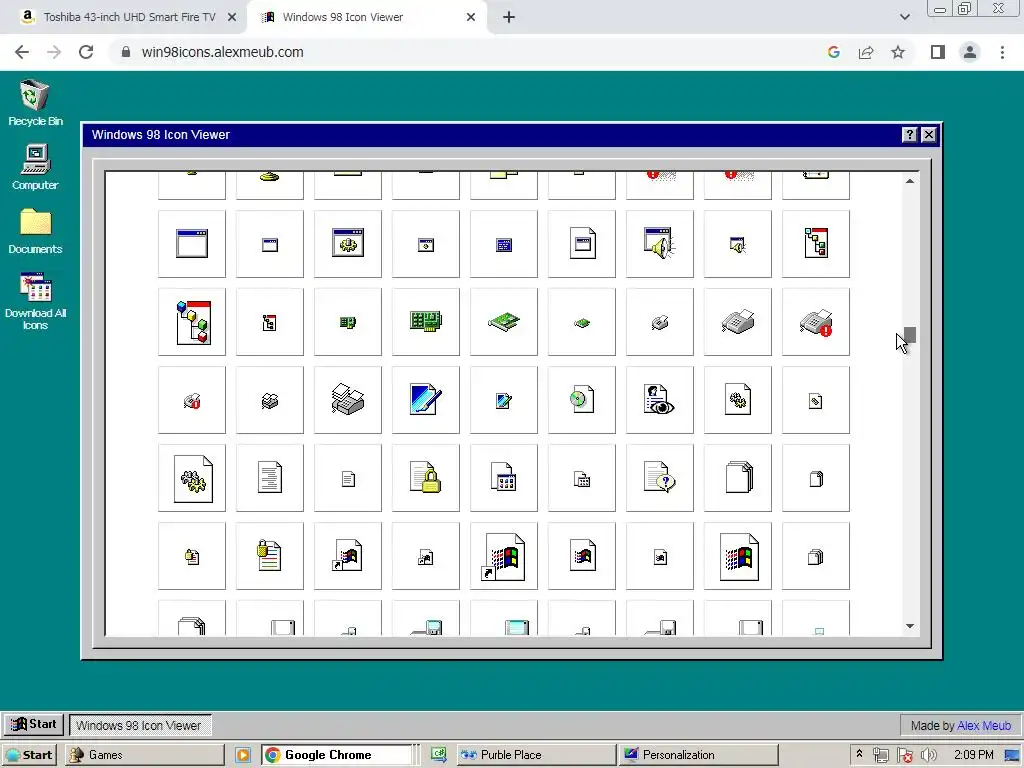Open the Chrome profile avatar menu
Image resolution: width=1024 pixels, height=768 pixels.
[x=970, y=52]
